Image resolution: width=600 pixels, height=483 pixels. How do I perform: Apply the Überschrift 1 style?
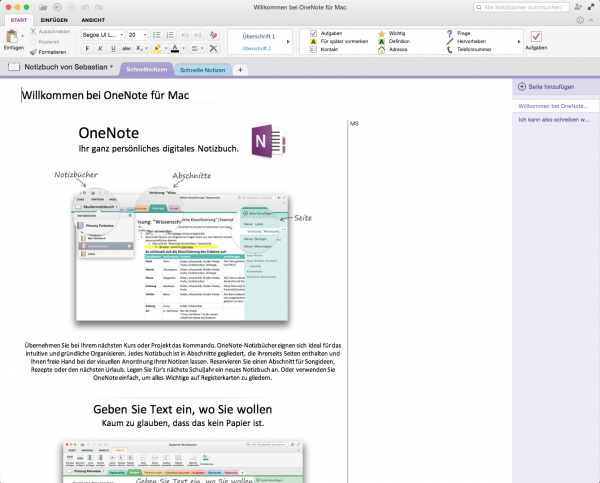pos(259,36)
